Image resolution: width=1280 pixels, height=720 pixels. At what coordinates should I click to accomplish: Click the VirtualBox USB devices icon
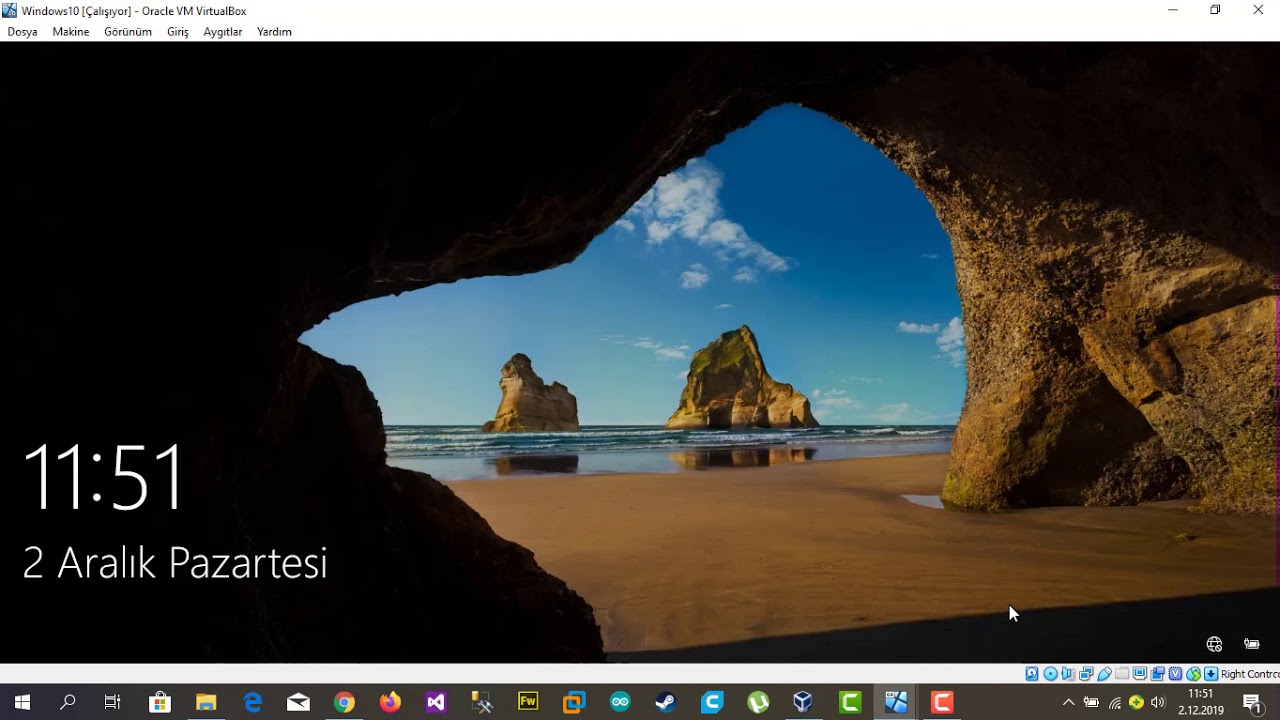[1104, 674]
